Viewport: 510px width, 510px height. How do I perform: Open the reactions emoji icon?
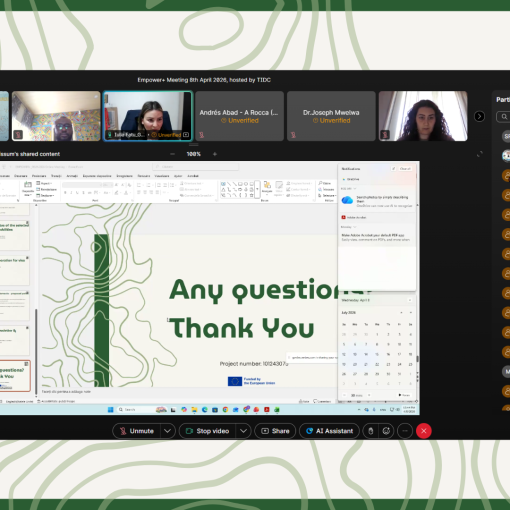(x=386, y=431)
